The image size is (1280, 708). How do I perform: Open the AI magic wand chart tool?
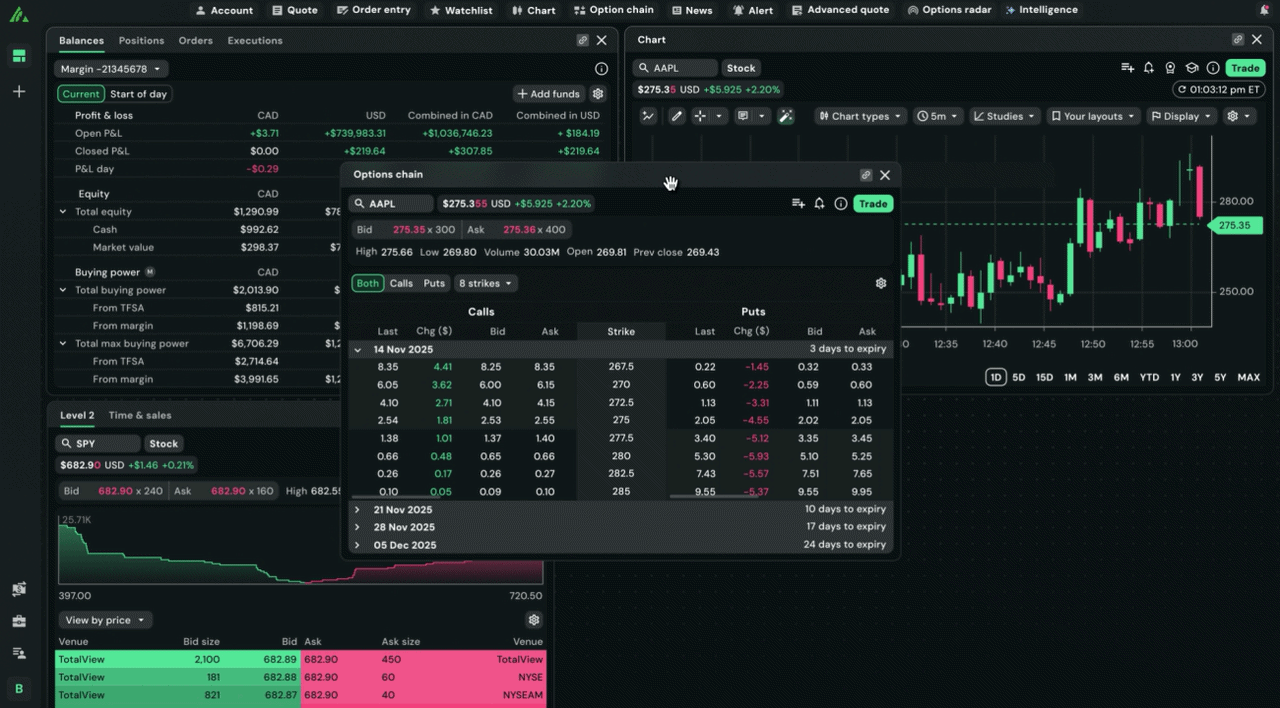[785, 116]
